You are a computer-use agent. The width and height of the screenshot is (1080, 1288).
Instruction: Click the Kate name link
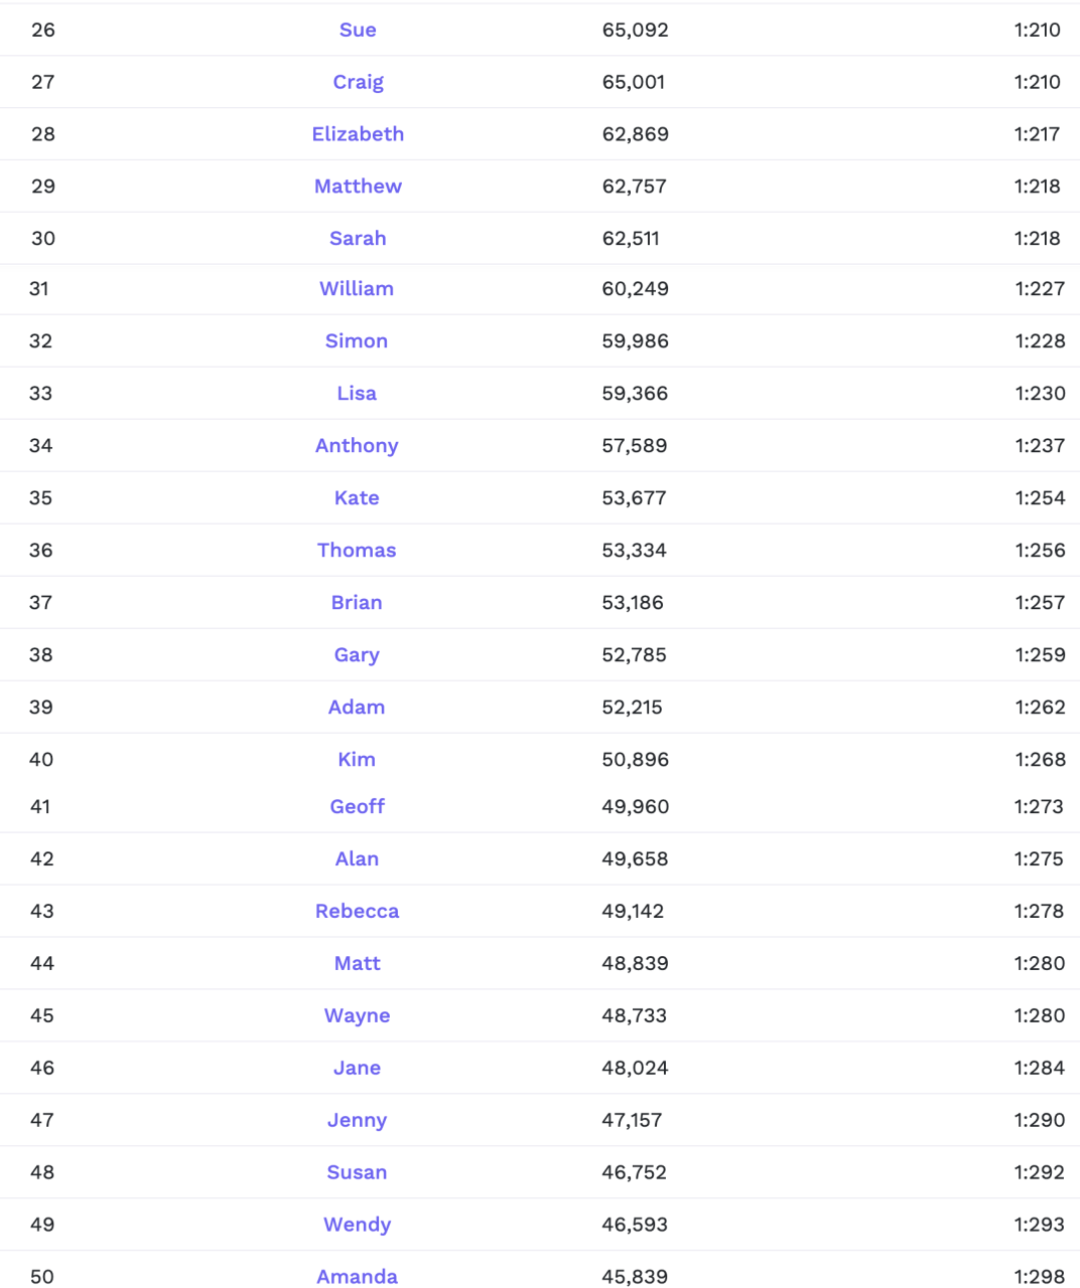click(x=356, y=498)
